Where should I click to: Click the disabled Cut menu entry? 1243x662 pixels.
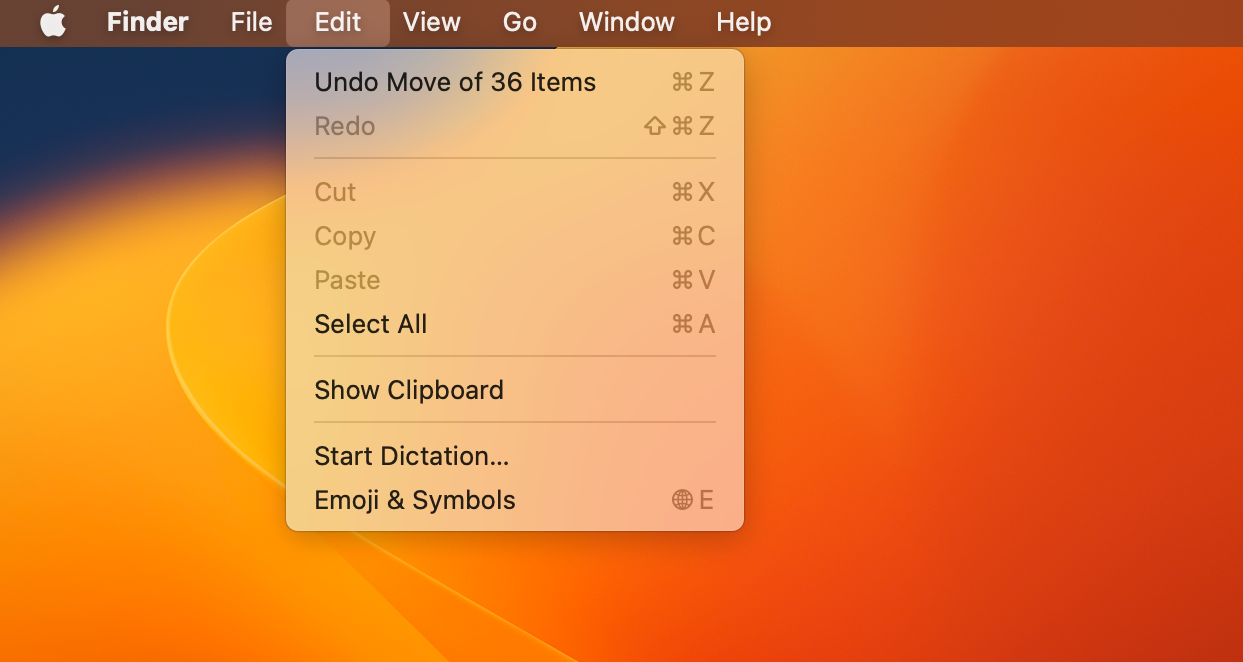pyautogui.click(x=515, y=192)
